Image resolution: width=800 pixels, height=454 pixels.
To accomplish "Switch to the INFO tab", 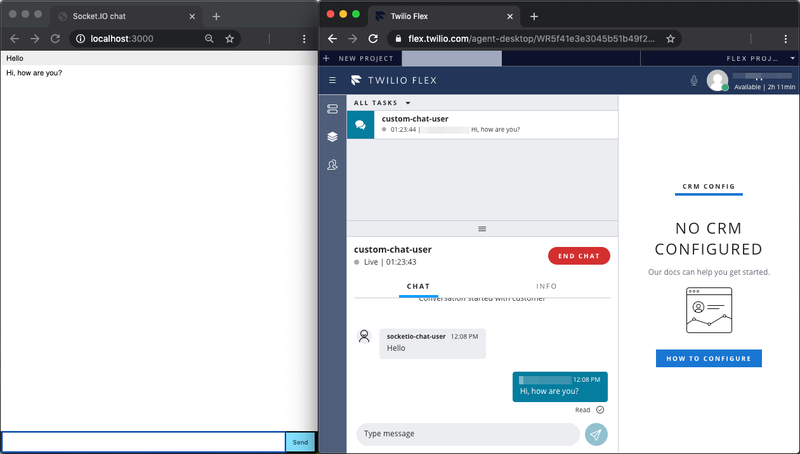I will pyautogui.click(x=546, y=286).
